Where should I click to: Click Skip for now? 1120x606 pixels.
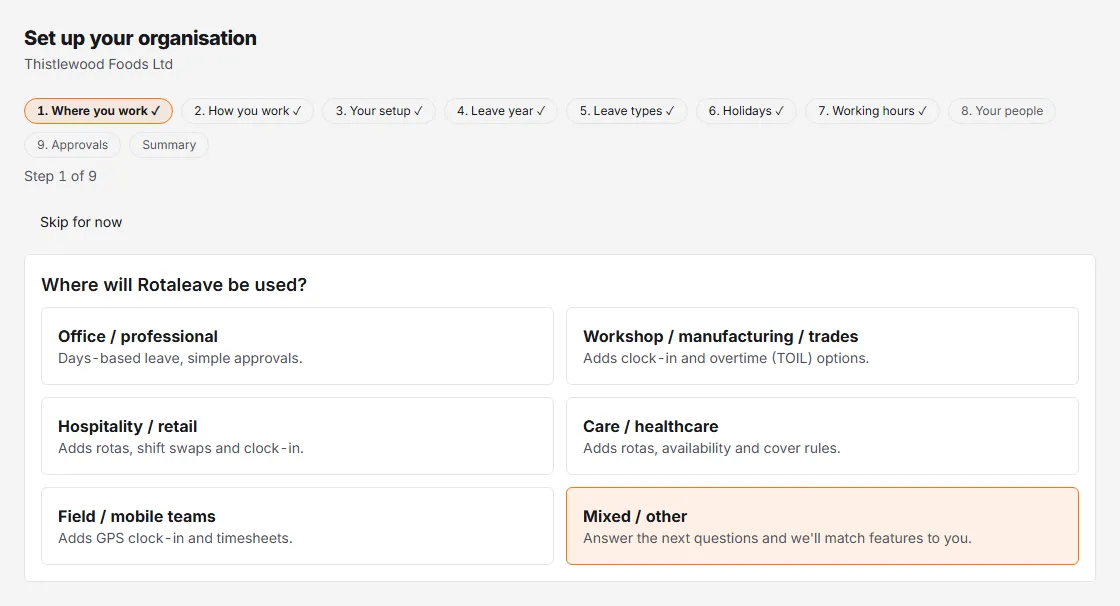tap(81, 222)
